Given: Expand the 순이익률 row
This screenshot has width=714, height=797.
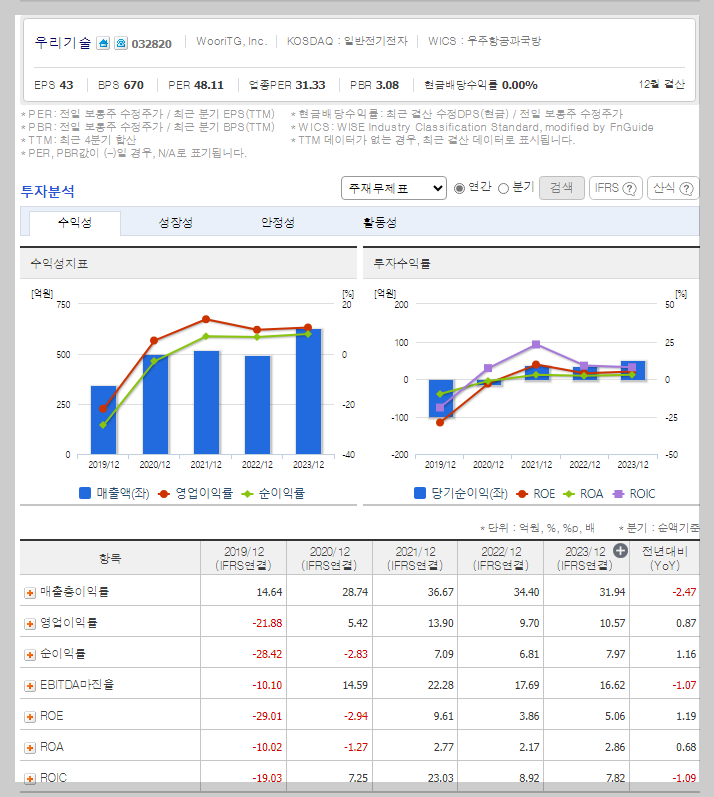Looking at the screenshot, I should (30, 655).
